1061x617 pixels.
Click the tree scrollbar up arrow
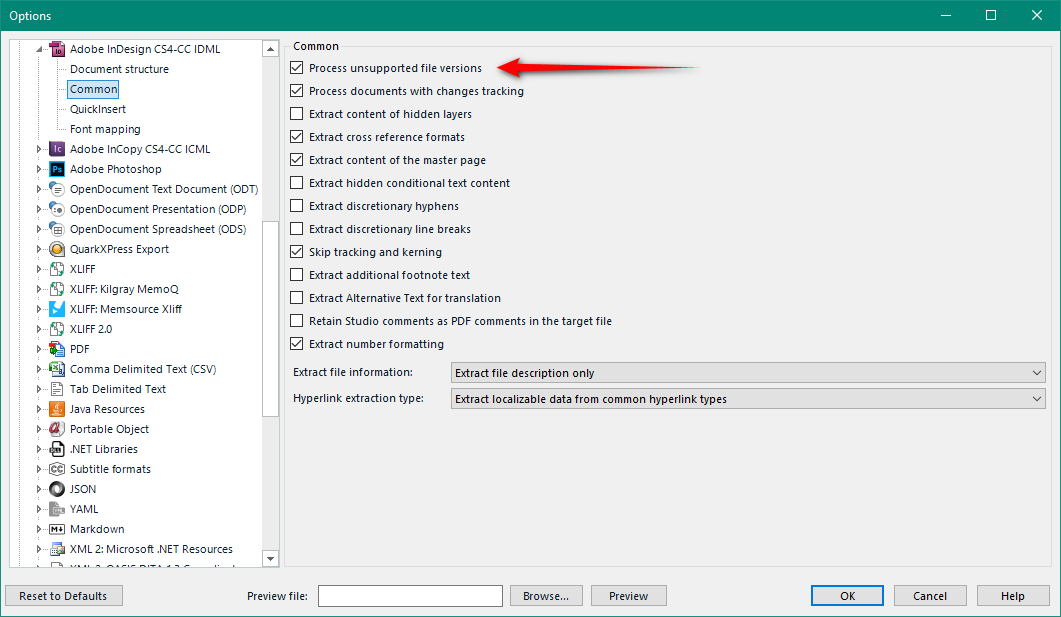[x=271, y=49]
